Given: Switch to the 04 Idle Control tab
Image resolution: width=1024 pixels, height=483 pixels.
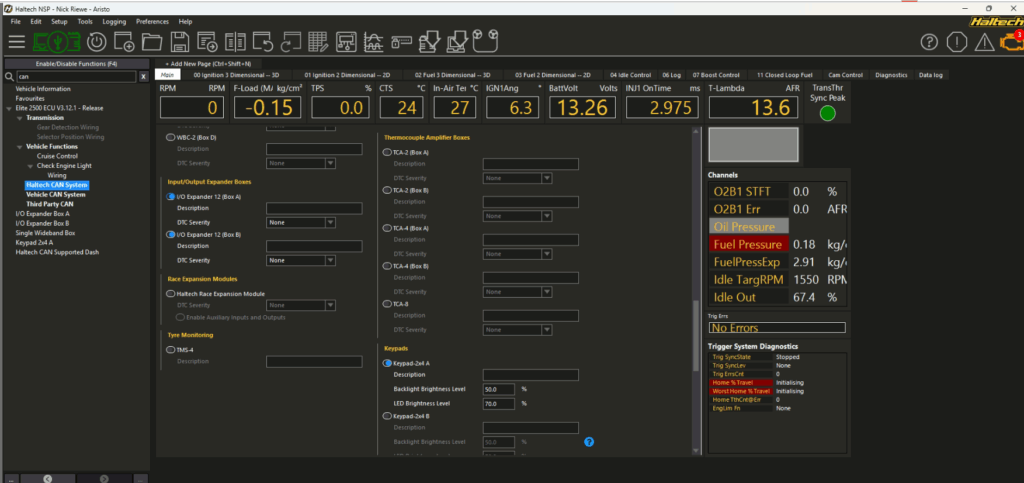Looking at the screenshot, I should point(630,75).
